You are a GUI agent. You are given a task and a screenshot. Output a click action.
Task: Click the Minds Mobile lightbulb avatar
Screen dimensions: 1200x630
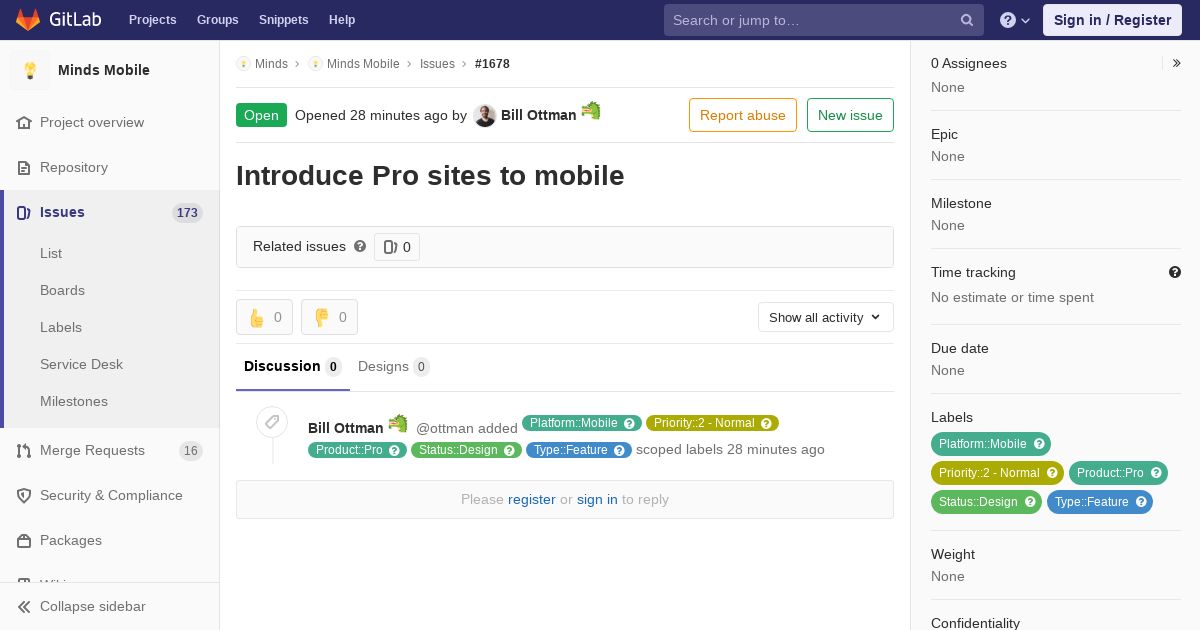point(30,70)
